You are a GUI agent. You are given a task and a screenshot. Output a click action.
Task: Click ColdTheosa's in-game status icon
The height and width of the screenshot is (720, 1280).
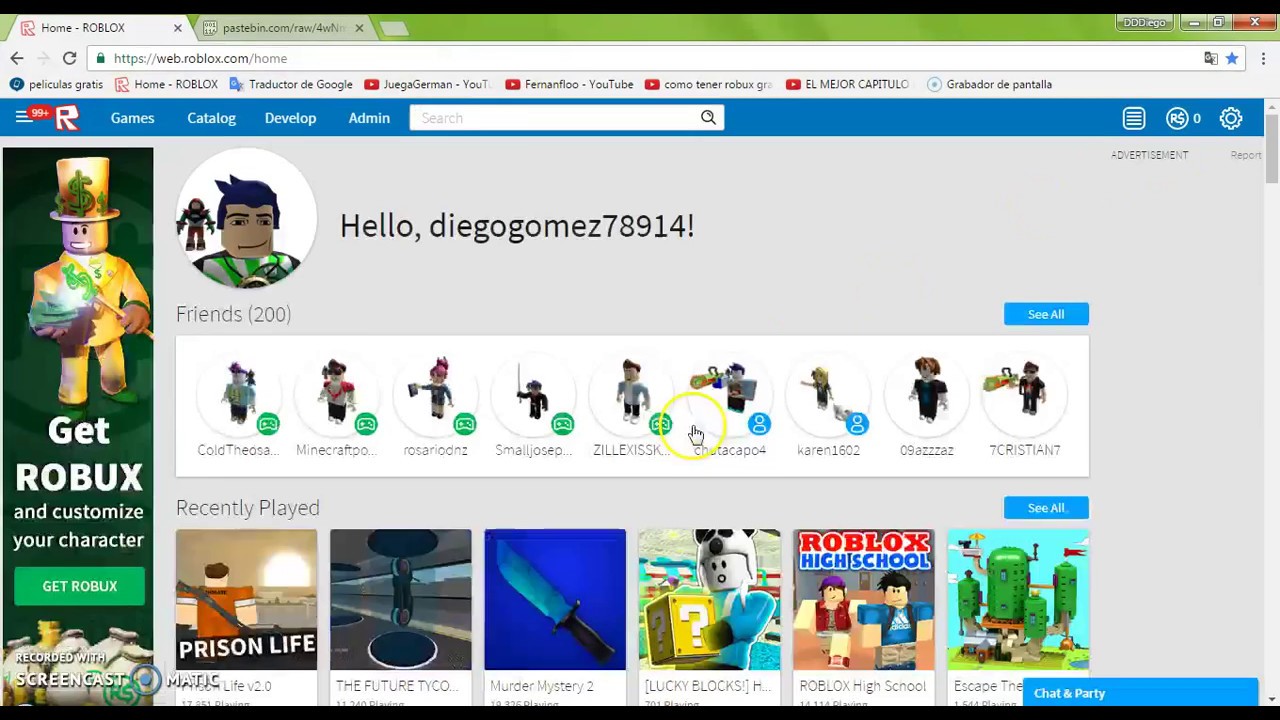tap(268, 424)
